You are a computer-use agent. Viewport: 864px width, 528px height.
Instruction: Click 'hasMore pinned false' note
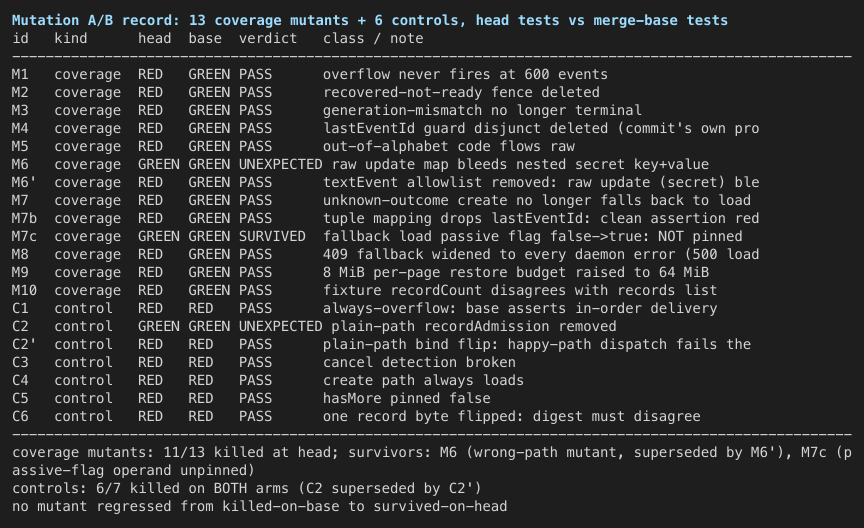(x=407, y=398)
